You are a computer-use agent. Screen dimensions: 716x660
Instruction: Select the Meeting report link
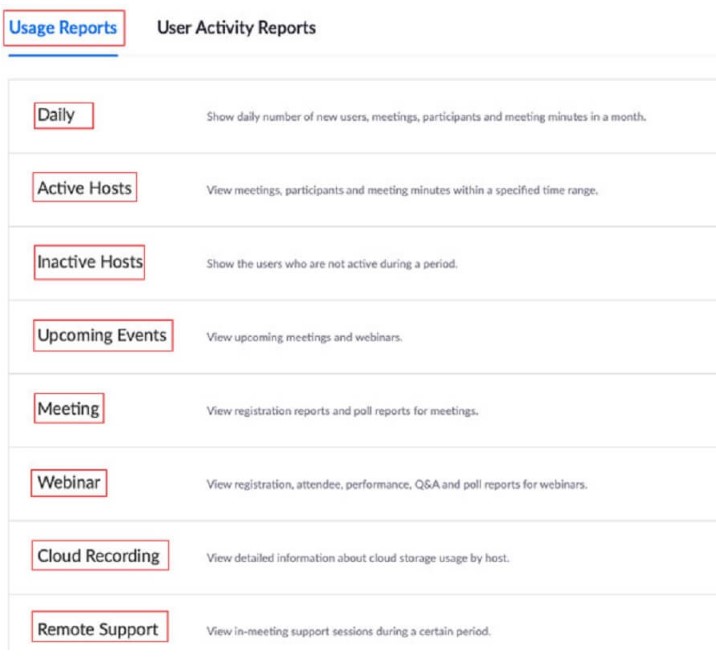[68, 409]
